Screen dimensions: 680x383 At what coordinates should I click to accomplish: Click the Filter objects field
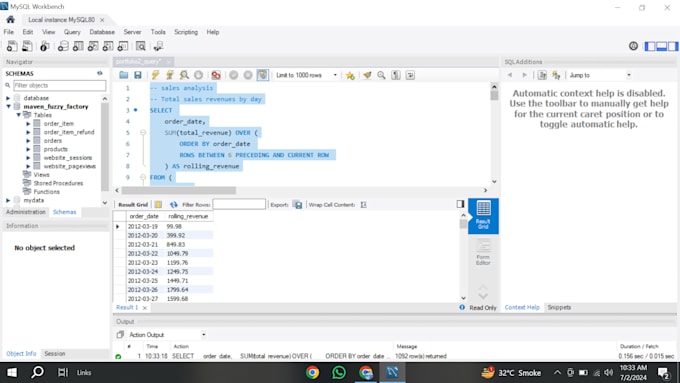[x=59, y=85]
